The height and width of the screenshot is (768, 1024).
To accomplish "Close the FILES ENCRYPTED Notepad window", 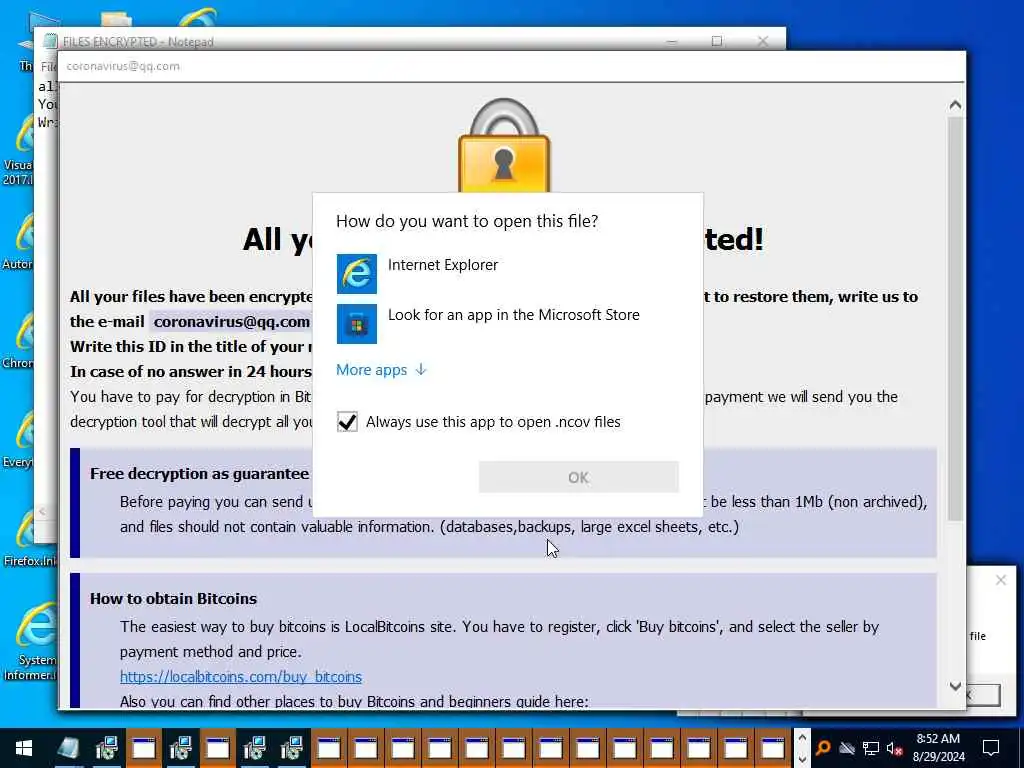I will (x=762, y=41).
